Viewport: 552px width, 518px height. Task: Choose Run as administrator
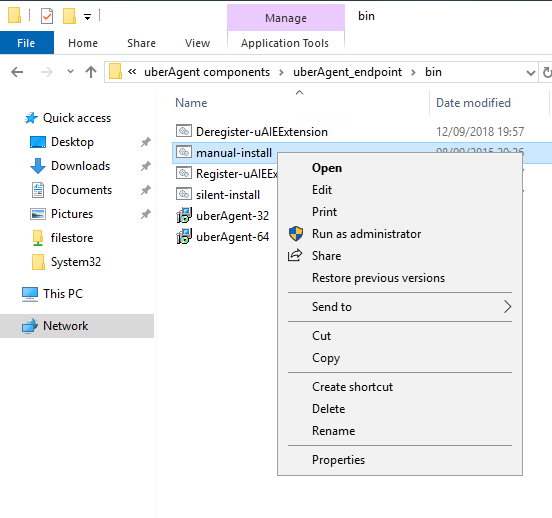400,234
